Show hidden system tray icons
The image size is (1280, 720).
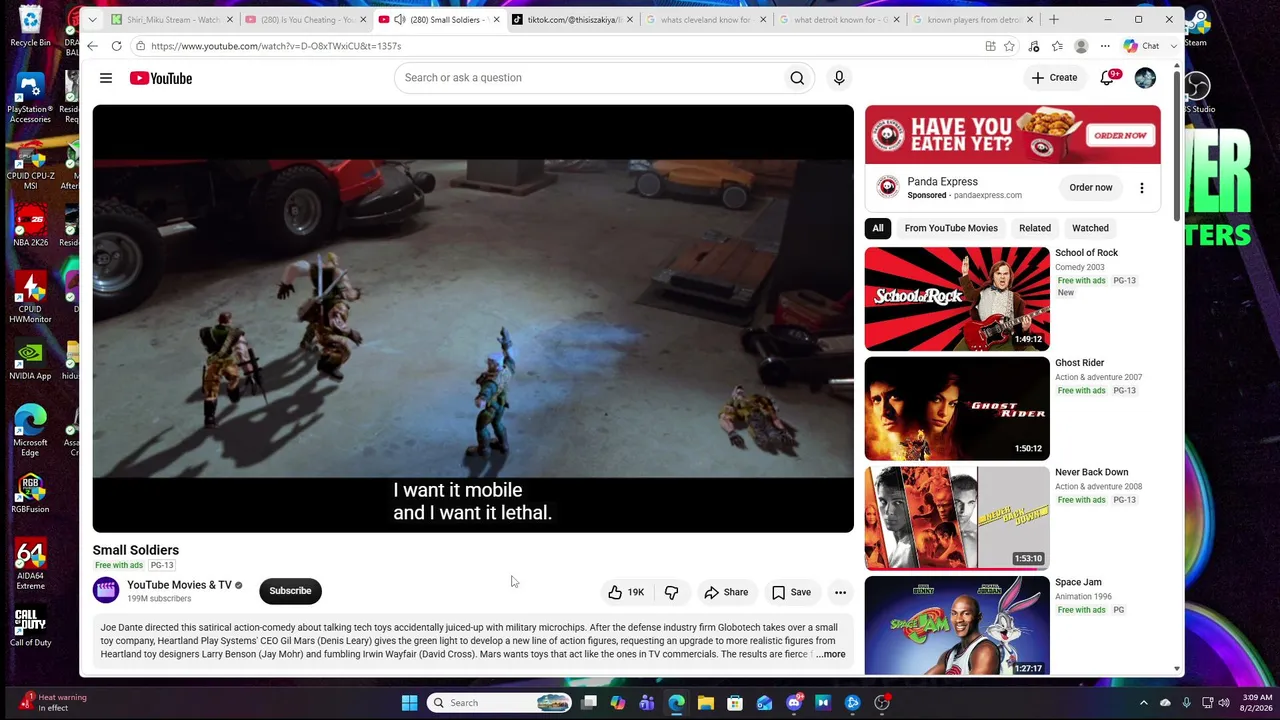(1144, 703)
